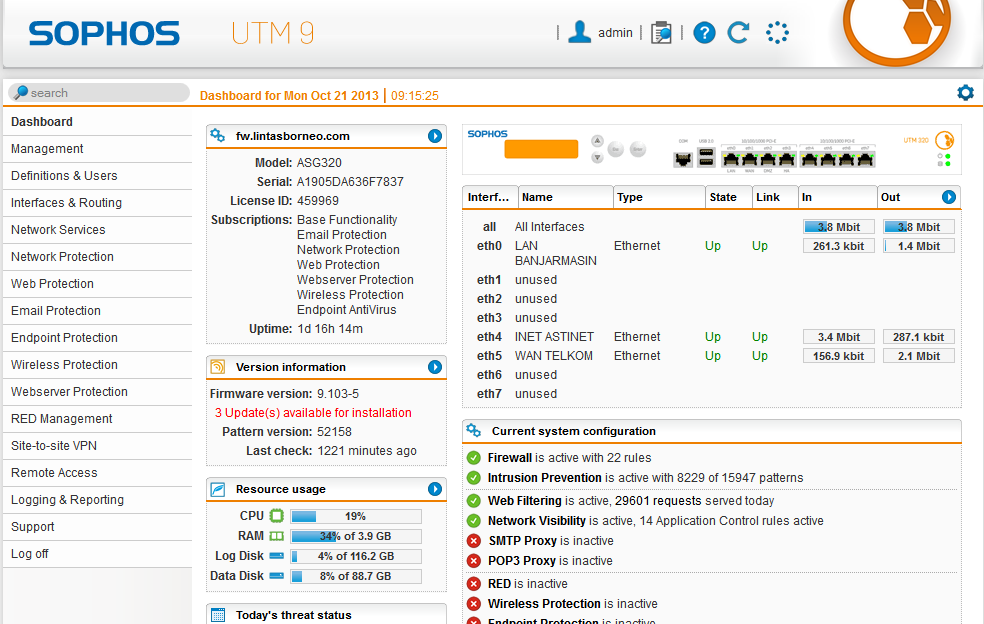Open the Support menu

point(97,527)
